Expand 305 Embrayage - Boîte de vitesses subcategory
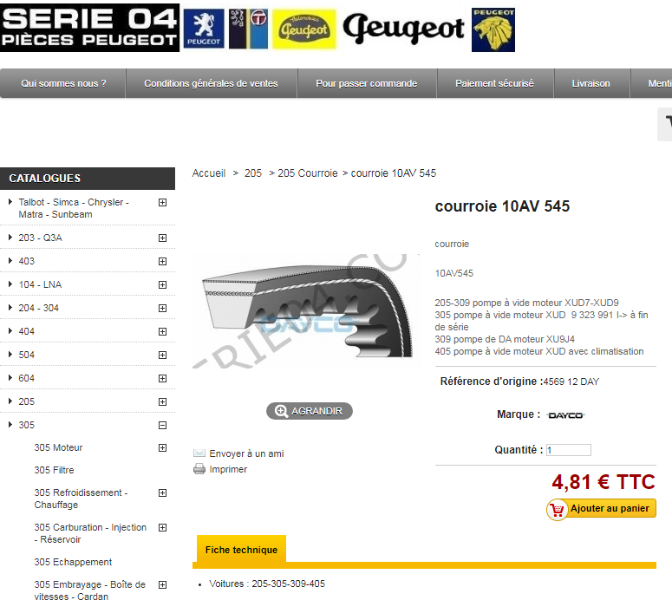Image resolution: width=672 pixels, height=600 pixels. (162, 585)
